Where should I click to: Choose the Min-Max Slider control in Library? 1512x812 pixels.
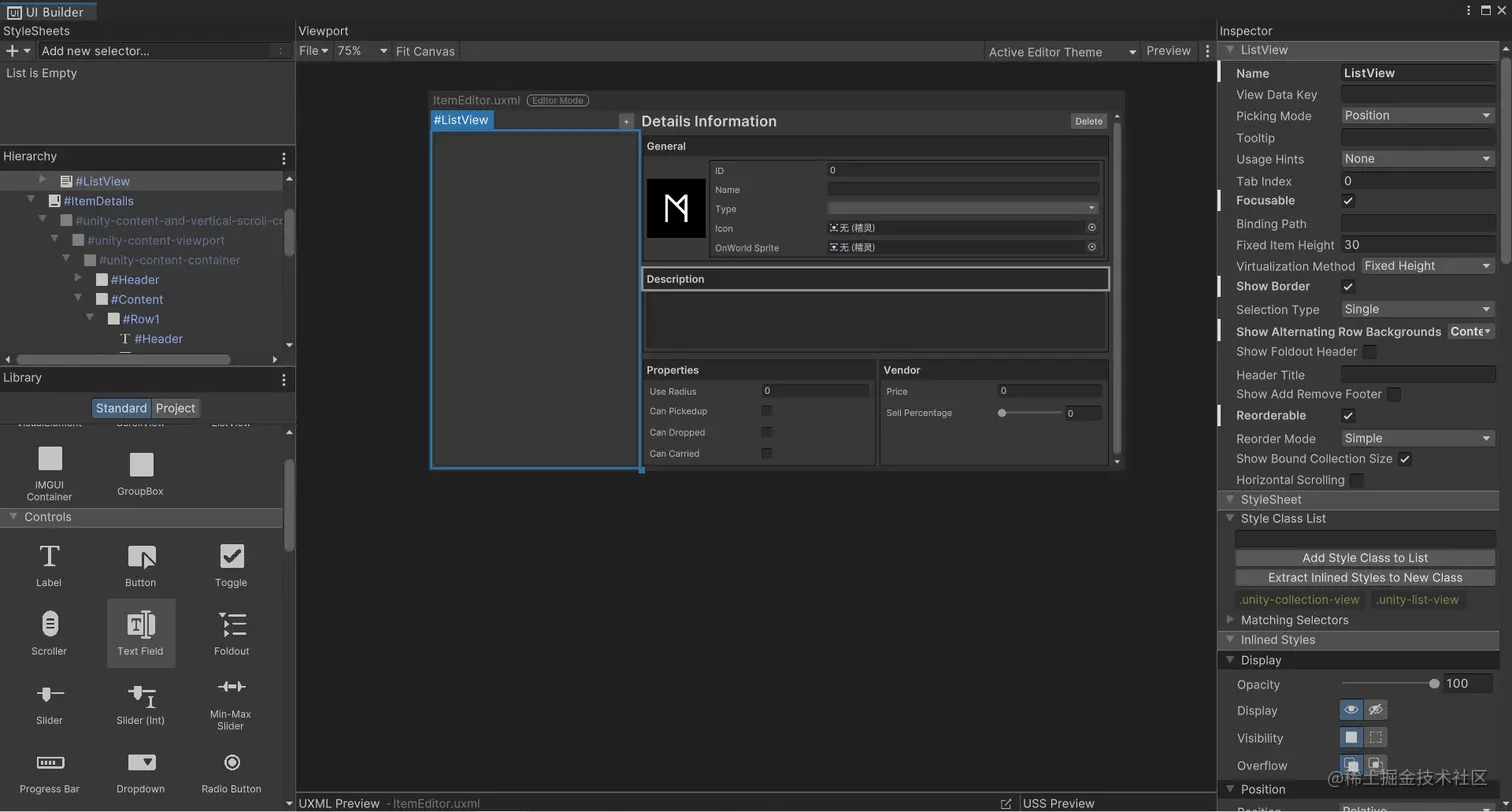(231, 703)
